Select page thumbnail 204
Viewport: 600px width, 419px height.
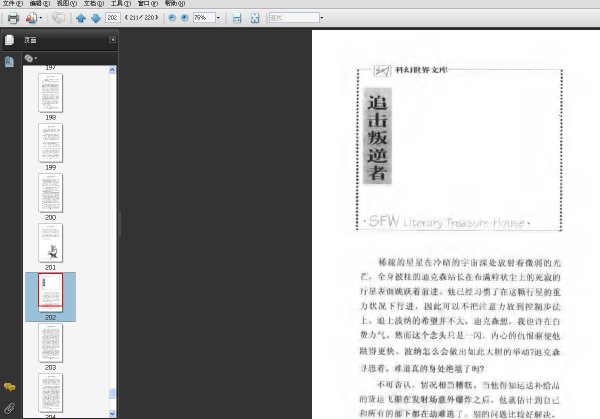[x=51, y=393]
